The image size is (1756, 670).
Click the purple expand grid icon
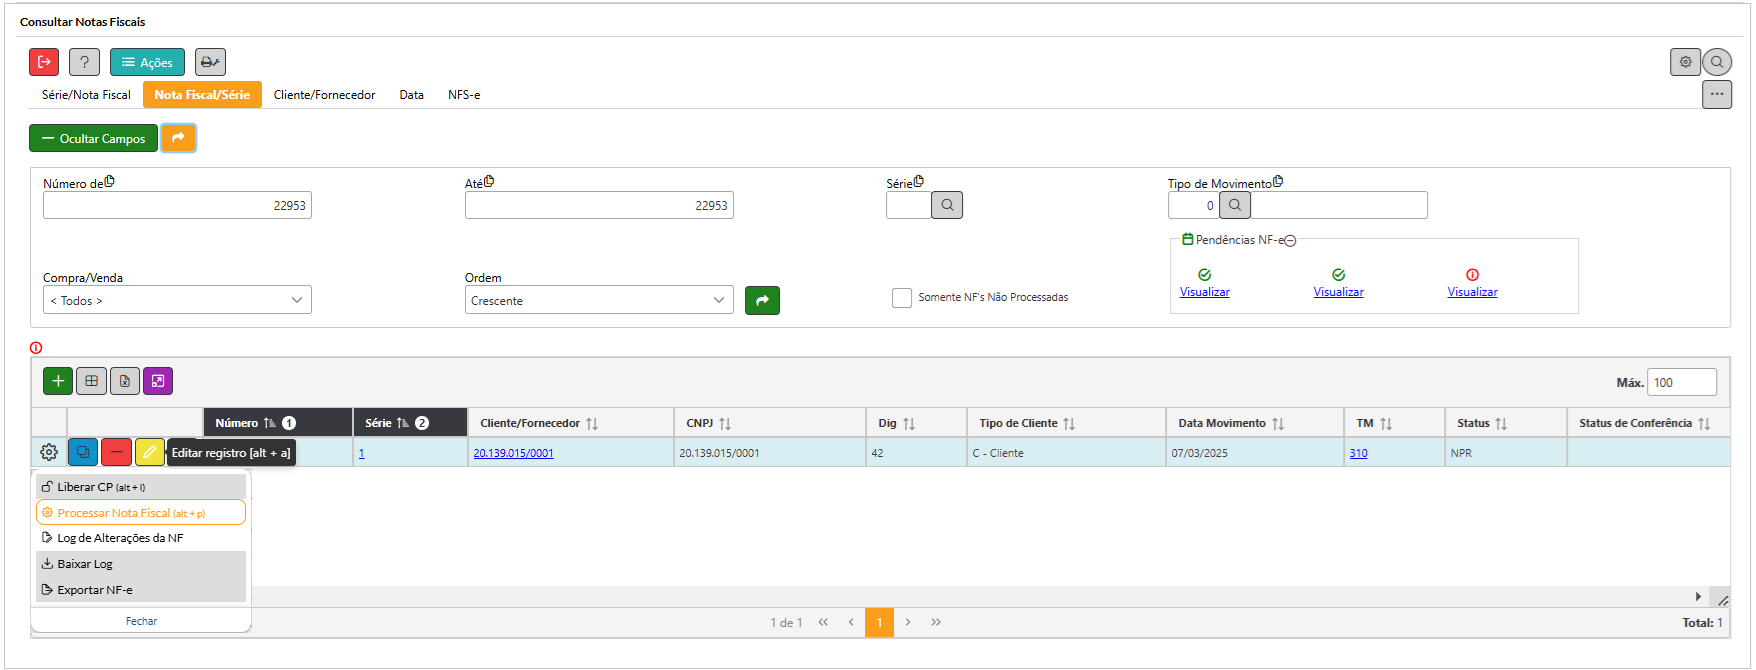[158, 381]
